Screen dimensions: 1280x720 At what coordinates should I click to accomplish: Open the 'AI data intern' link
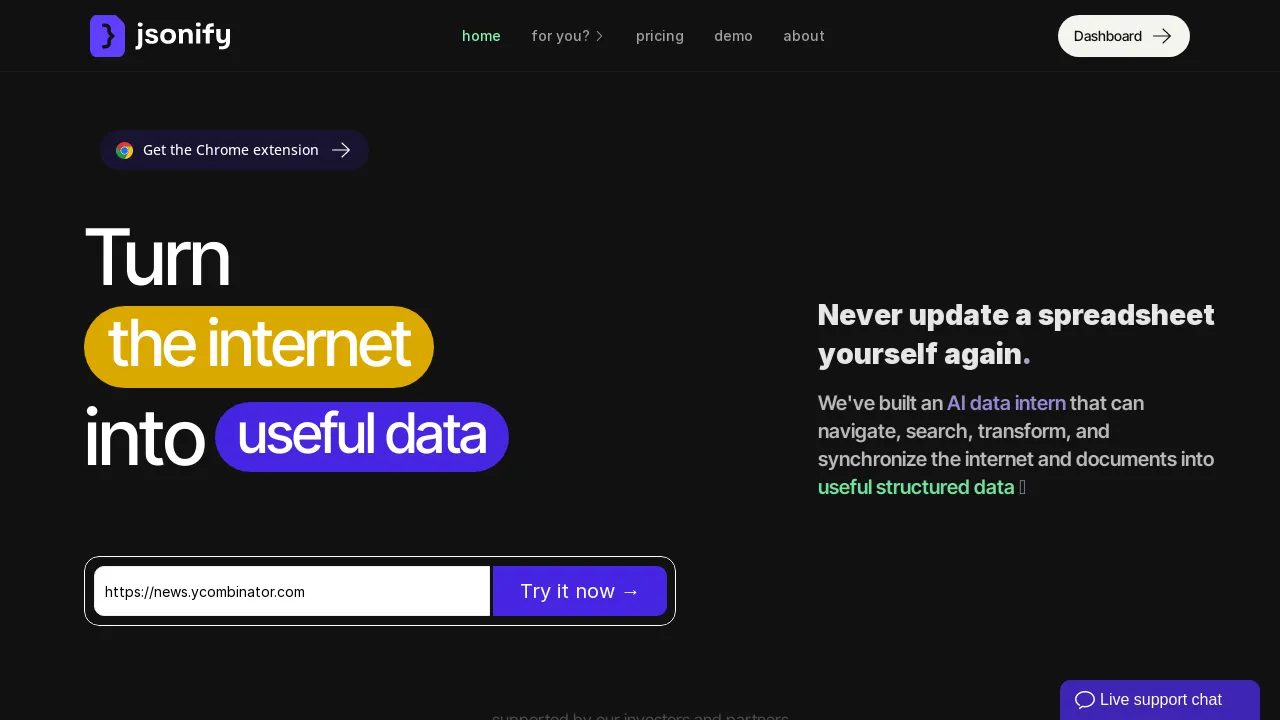tap(1006, 403)
